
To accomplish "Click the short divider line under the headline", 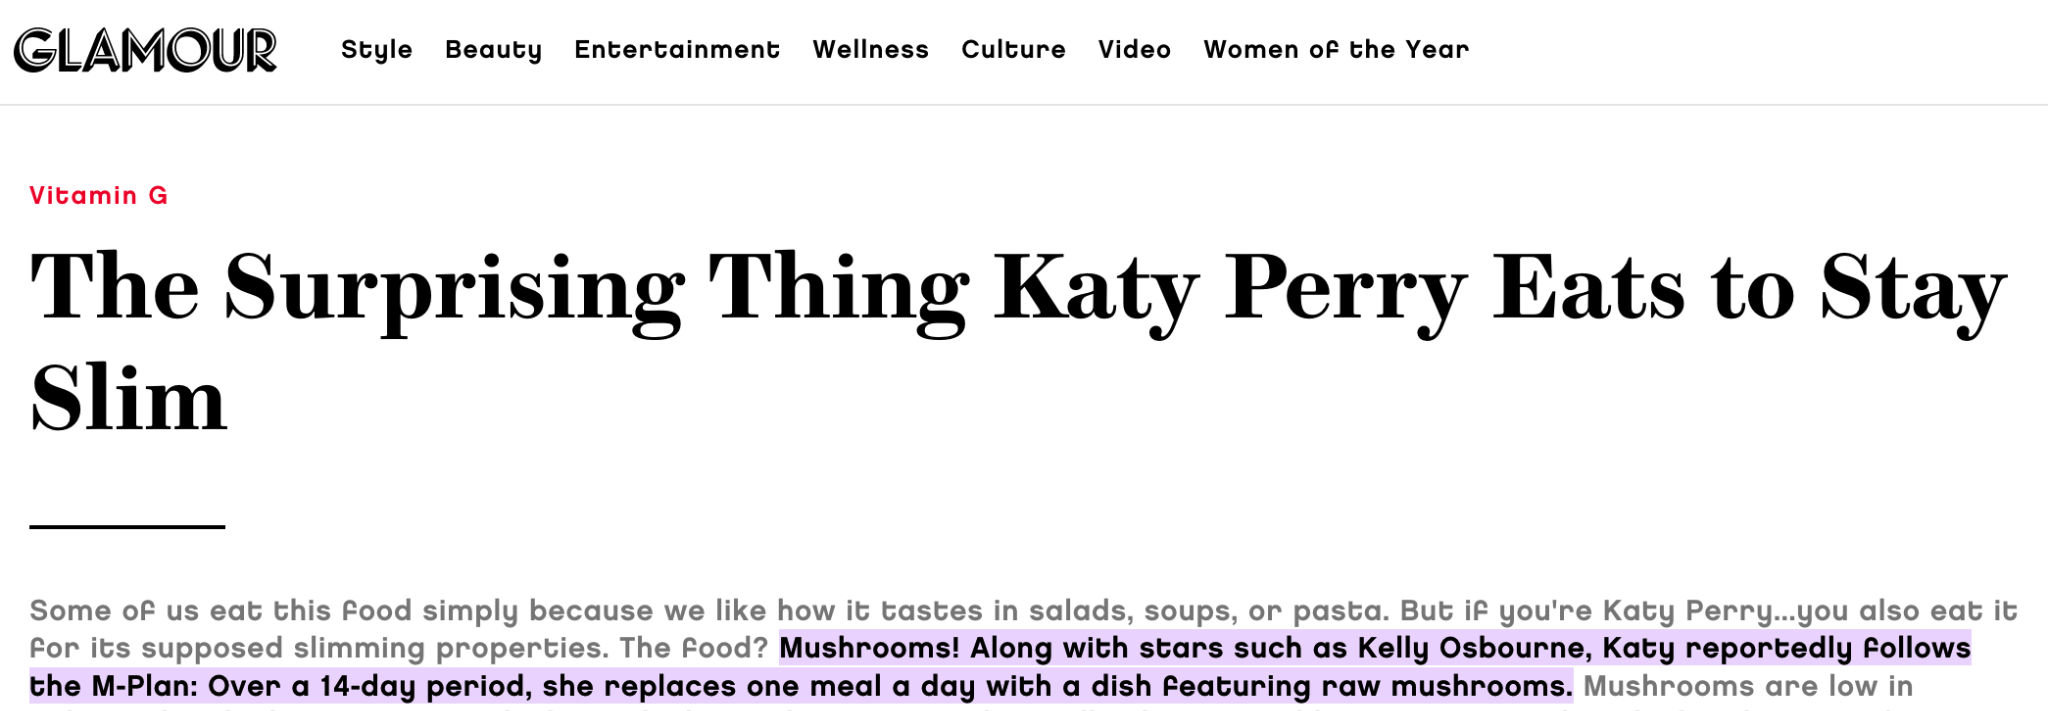I will pyautogui.click(x=127, y=526).
